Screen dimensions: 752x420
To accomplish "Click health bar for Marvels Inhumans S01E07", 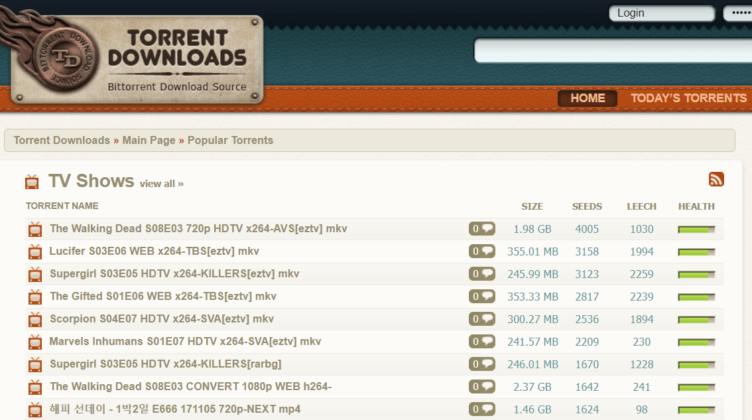I will (696, 342).
